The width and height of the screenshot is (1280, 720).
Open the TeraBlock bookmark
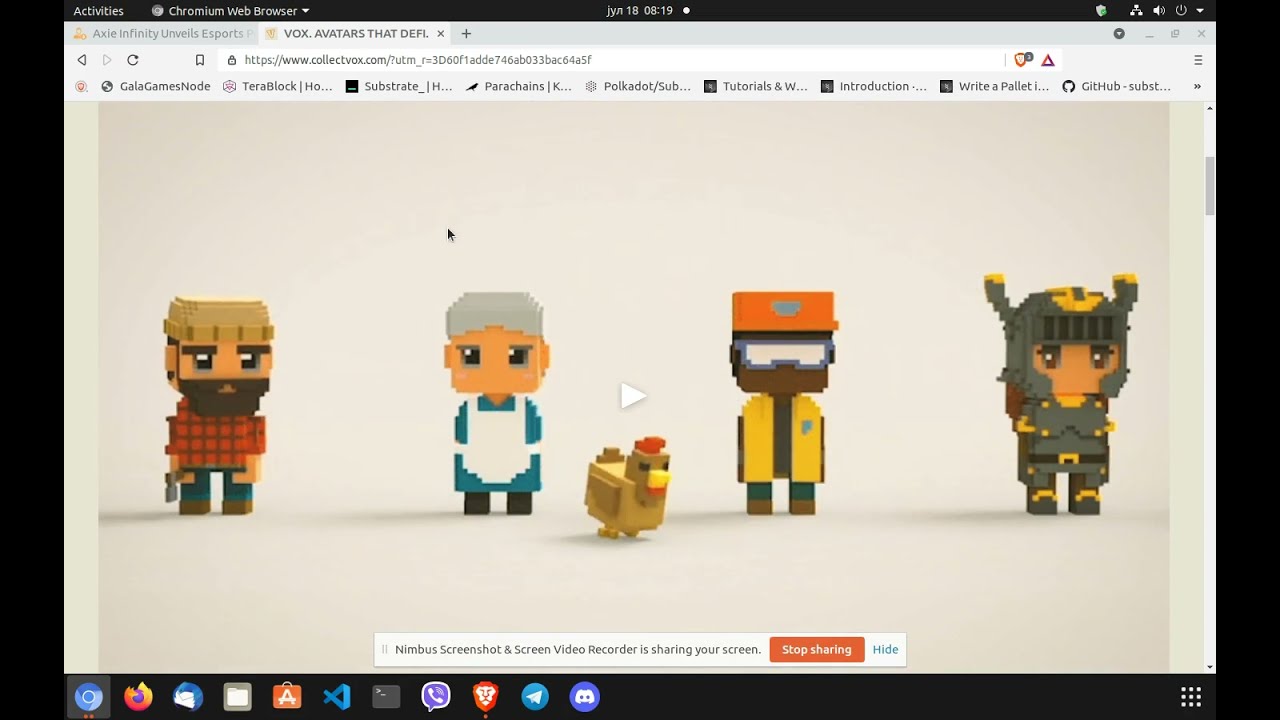point(278,86)
